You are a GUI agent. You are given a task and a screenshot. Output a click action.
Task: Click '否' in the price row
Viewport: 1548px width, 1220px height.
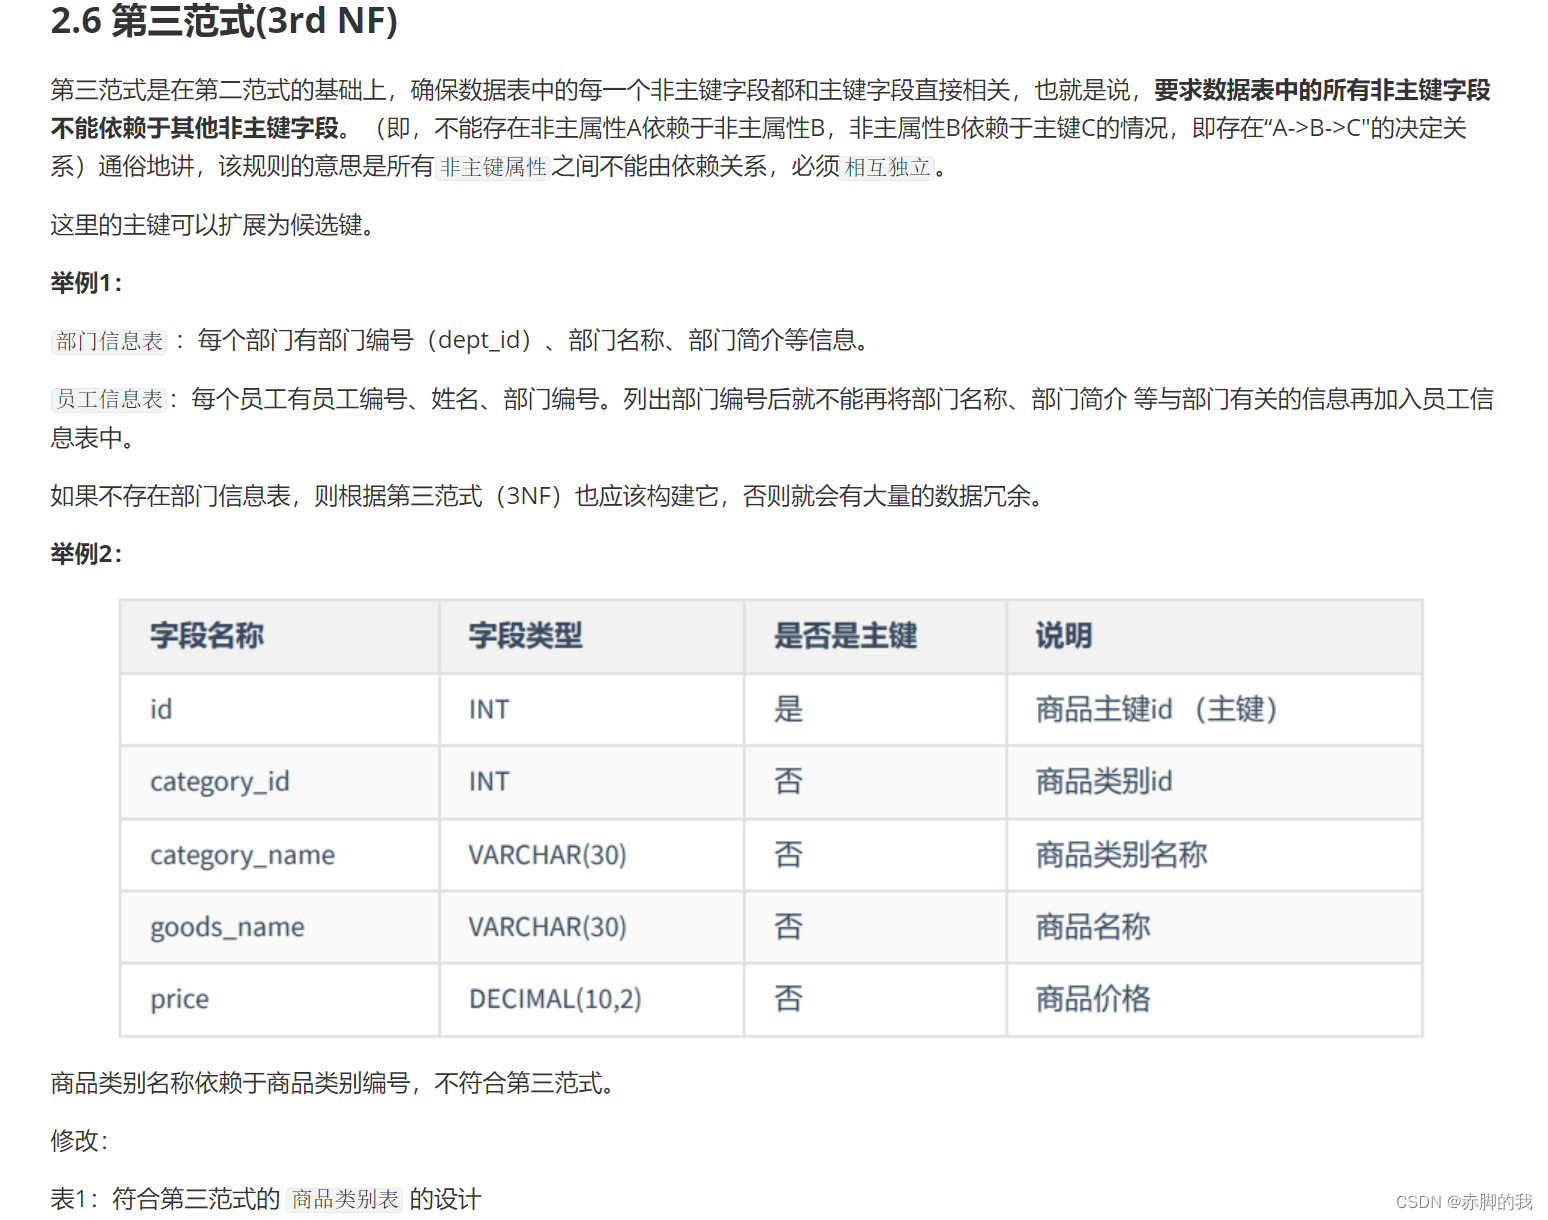tap(788, 998)
